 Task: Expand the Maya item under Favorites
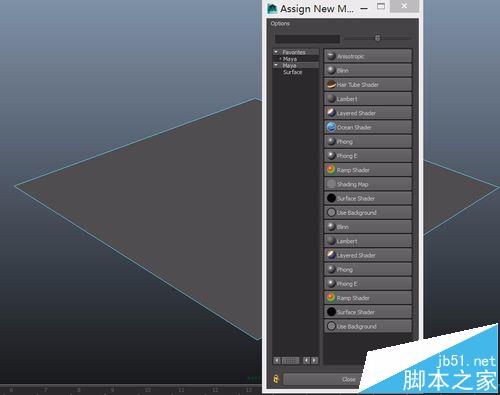tap(281, 59)
